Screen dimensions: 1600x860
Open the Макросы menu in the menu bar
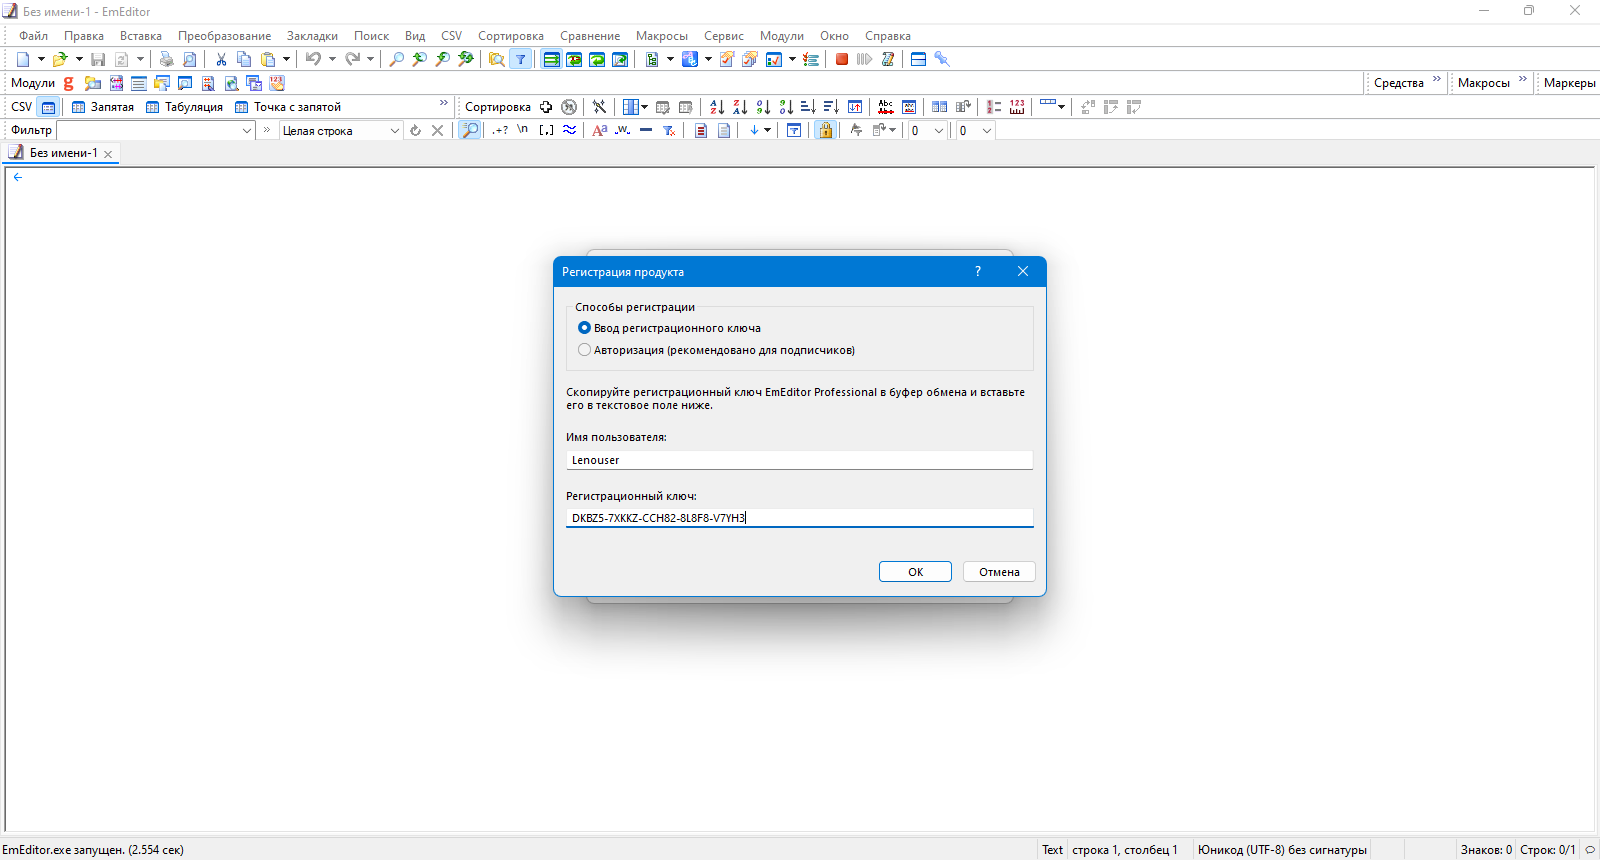[x=662, y=36]
